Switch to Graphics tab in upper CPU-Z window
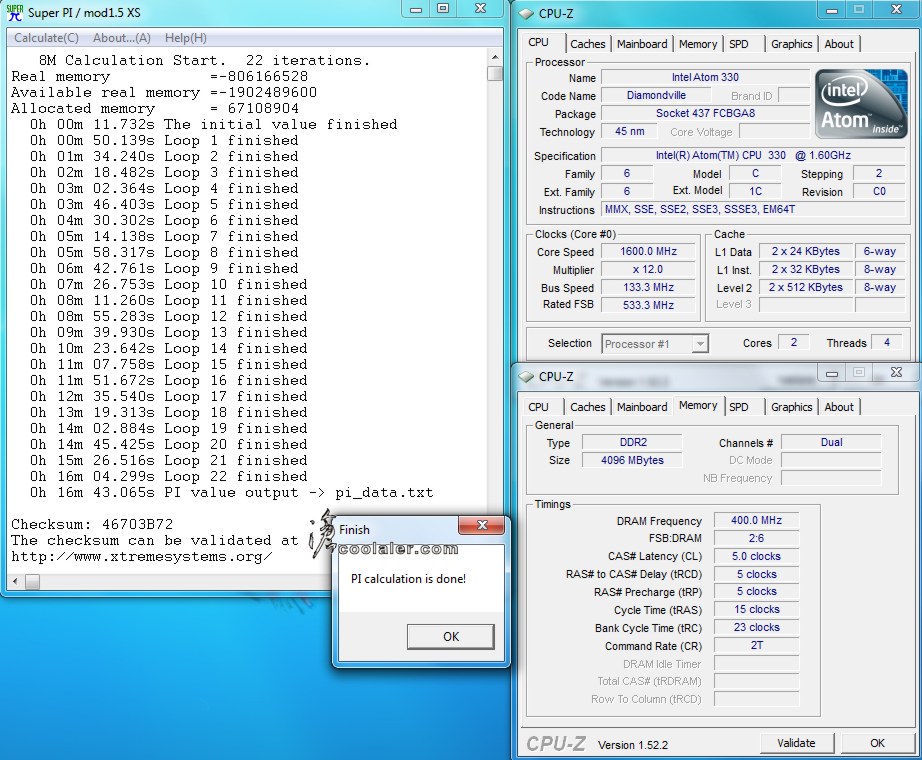The height and width of the screenshot is (760, 922). point(791,44)
